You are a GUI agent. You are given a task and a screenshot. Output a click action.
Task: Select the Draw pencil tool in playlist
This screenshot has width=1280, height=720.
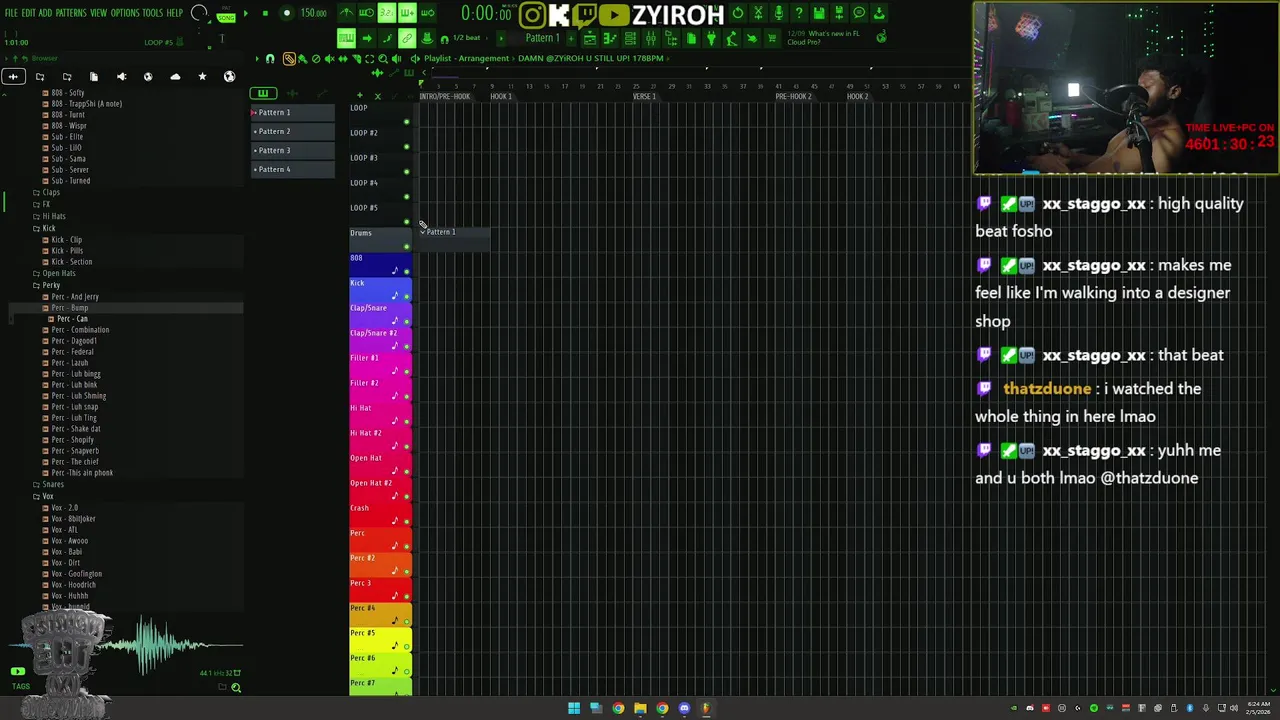[x=289, y=58]
